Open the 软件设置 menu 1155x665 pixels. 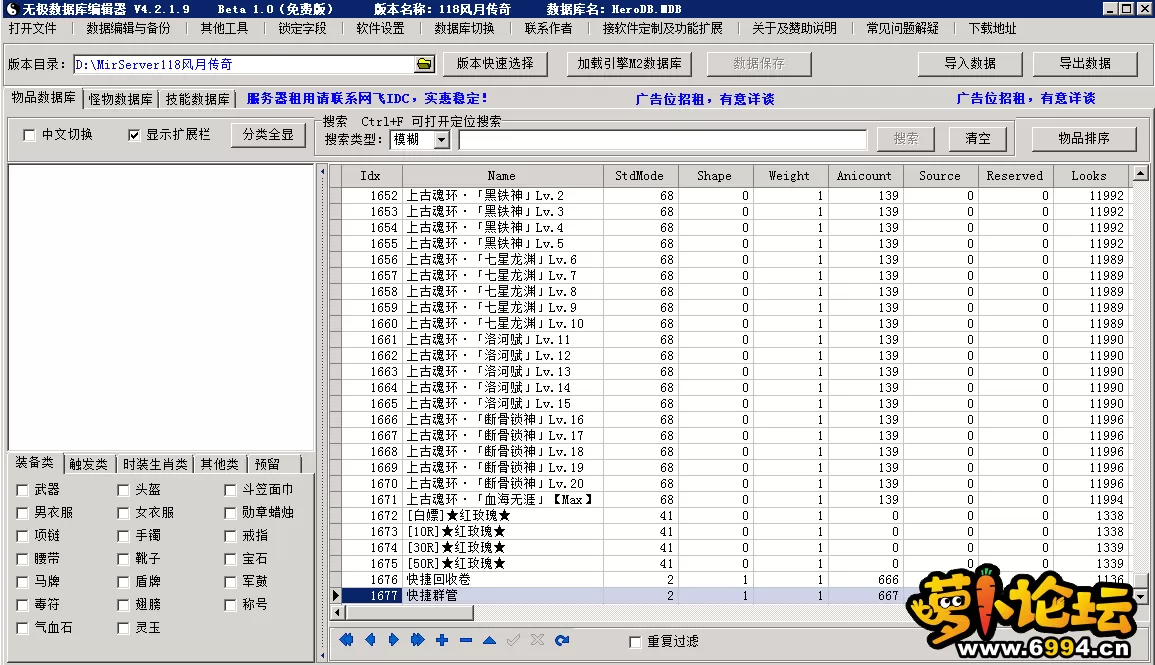click(x=380, y=29)
